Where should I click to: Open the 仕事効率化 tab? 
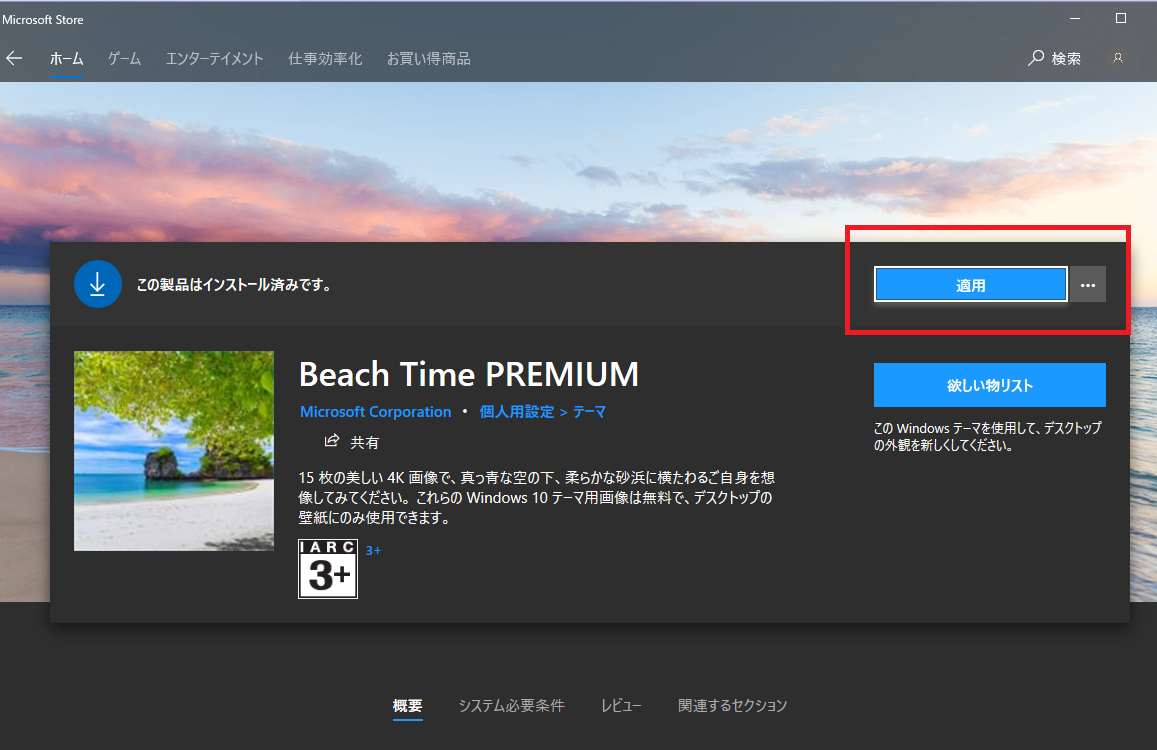pyautogui.click(x=325, y=58)
